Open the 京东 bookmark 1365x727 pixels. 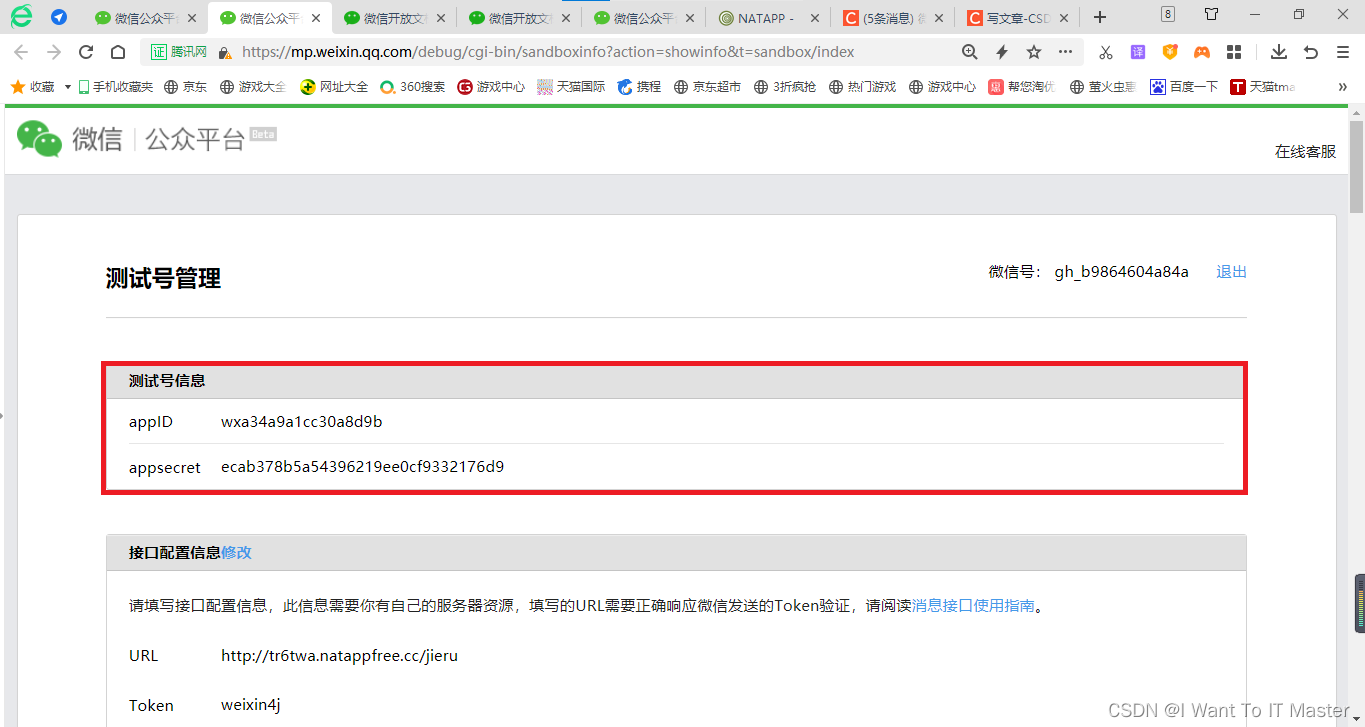tap(186, 87)
